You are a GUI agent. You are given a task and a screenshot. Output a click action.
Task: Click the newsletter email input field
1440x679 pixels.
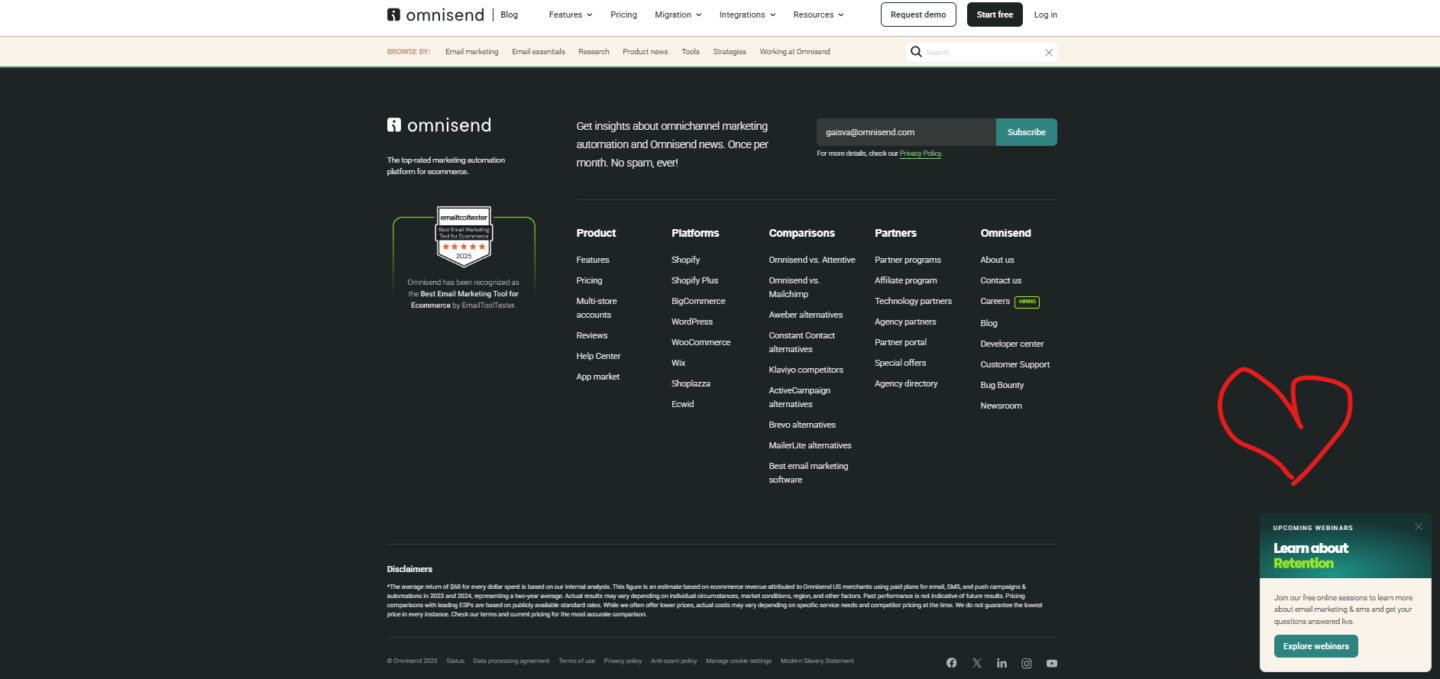(905, 132)
